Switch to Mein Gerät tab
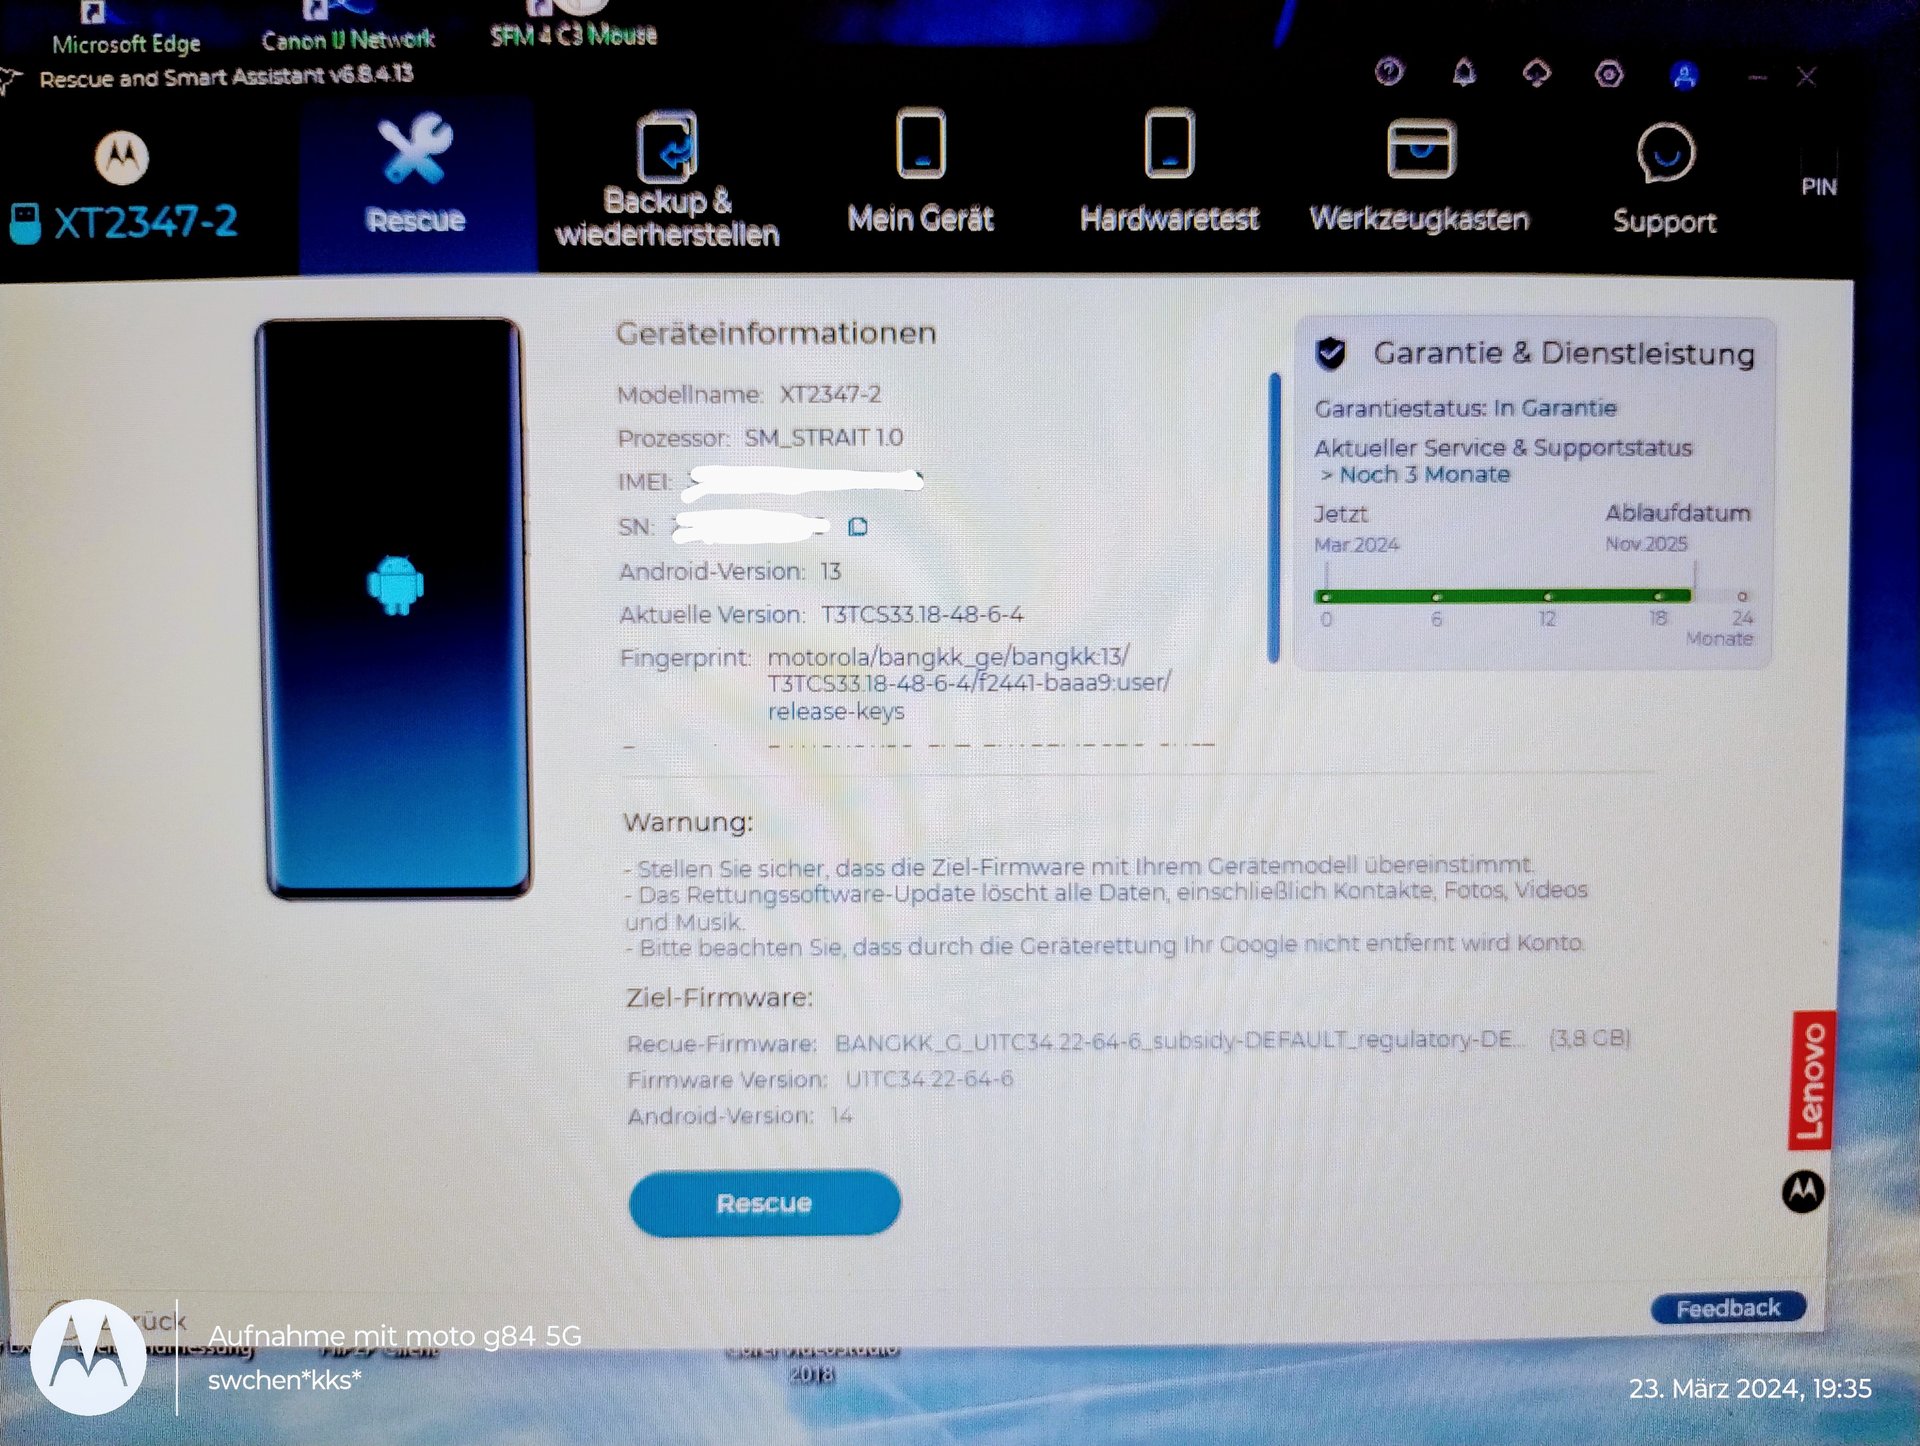The height and width of the screenshot is (1446, 1920). click(920, 172)
